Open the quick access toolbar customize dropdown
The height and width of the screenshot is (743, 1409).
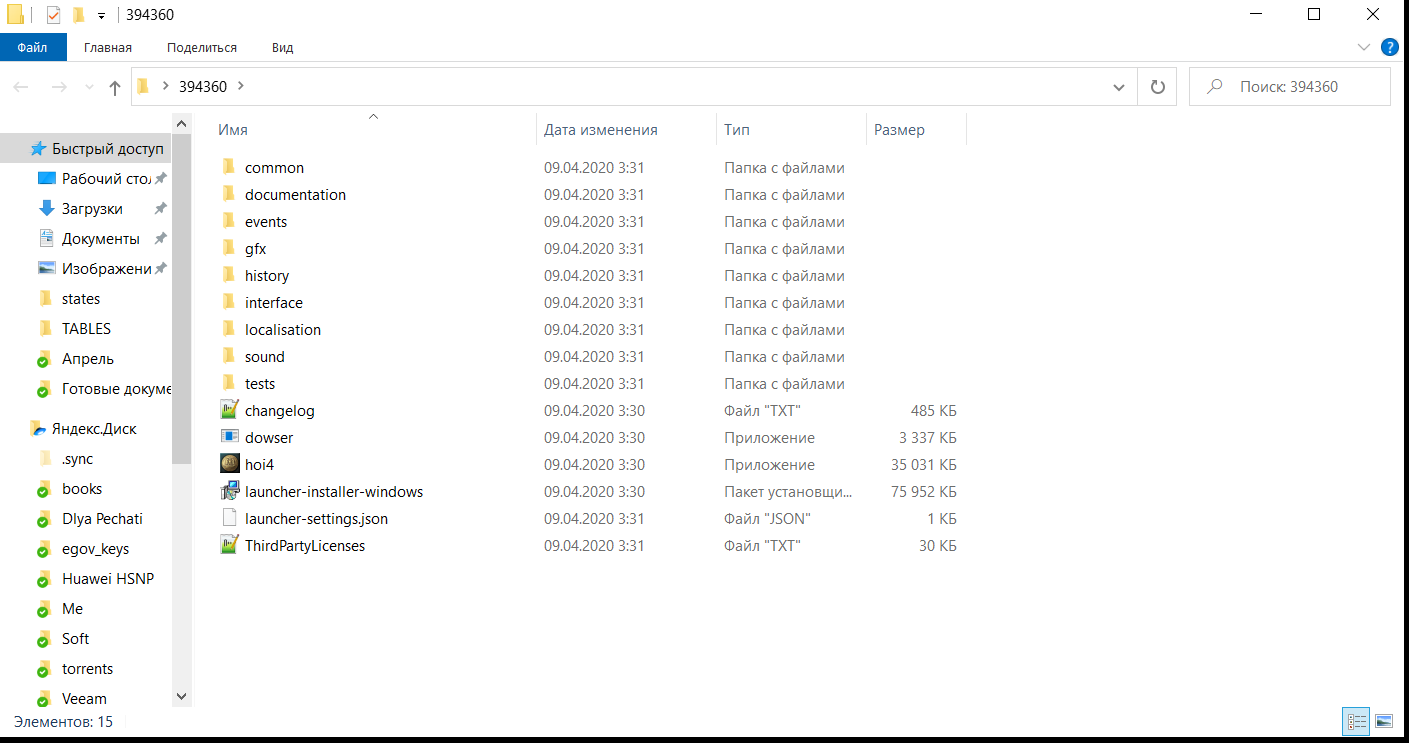[101, 16]
